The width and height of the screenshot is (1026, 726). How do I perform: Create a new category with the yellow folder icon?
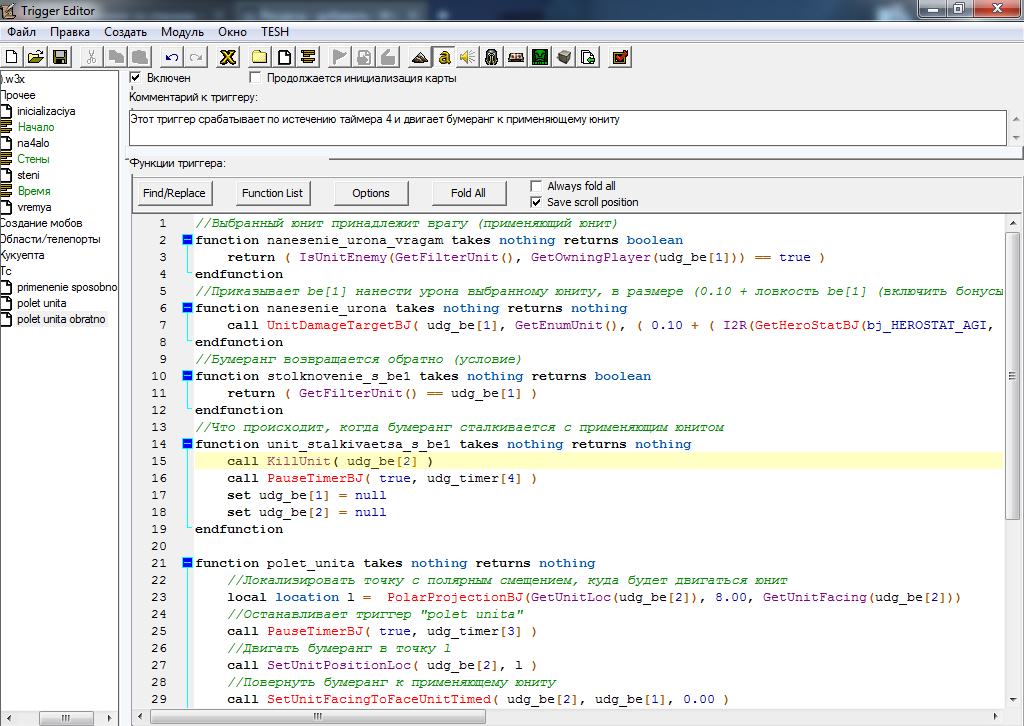click(x=260, y=57)
